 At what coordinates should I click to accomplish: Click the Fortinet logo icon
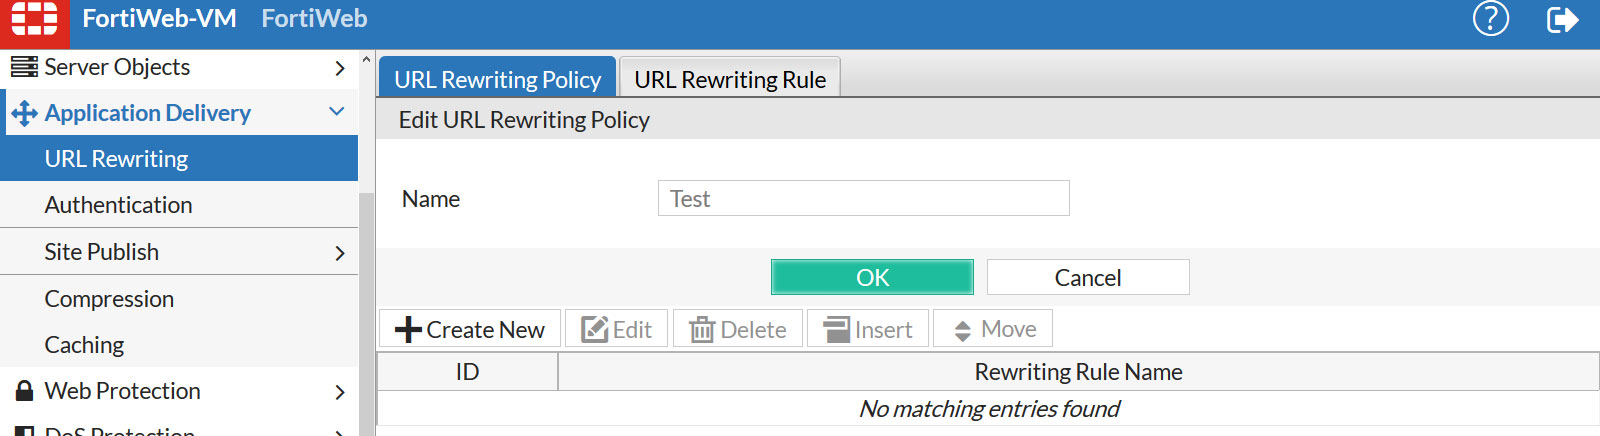point(34,19)
